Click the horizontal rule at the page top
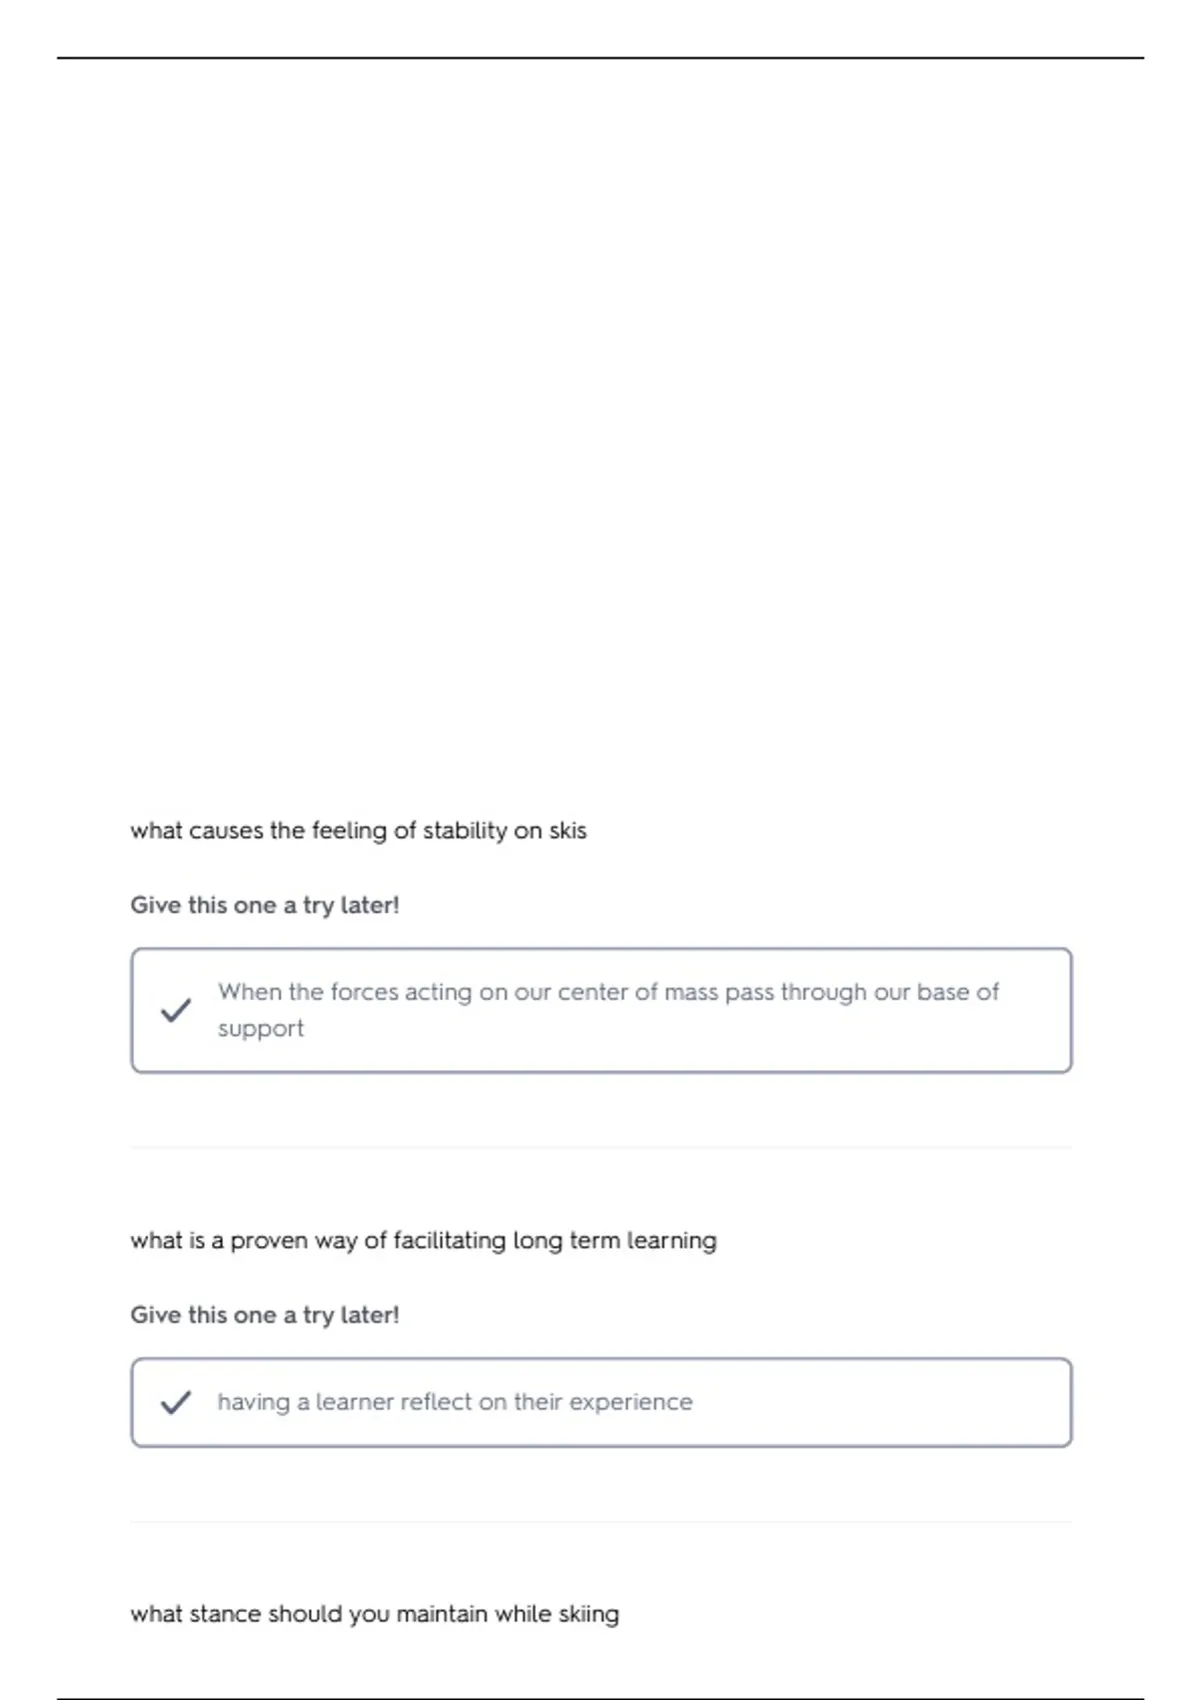Image resolution: width=1200 pixels, height=1700 pixels. pos(600,58)
